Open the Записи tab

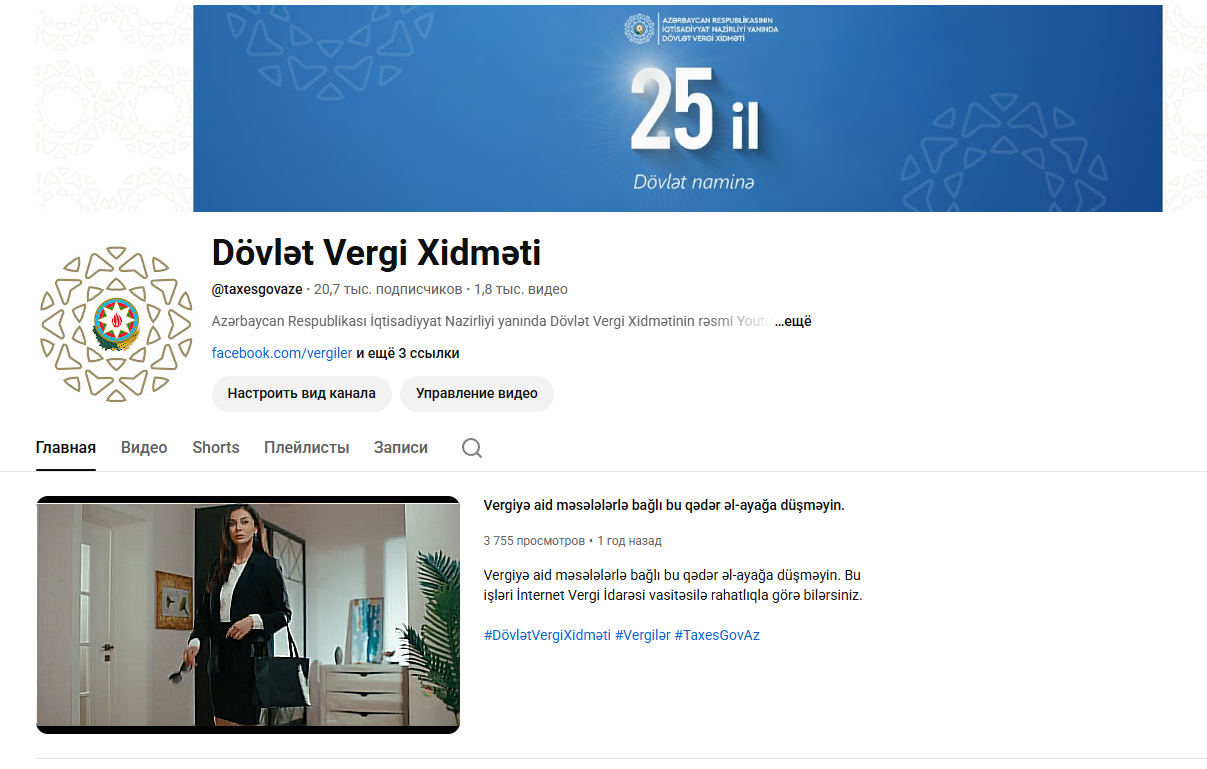point(401,448)
